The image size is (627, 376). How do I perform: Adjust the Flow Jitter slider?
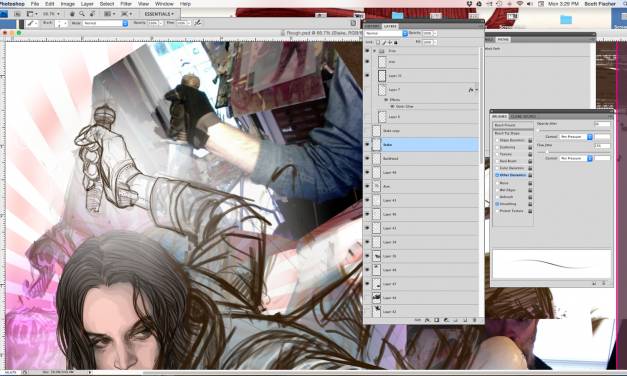(547, 152)
